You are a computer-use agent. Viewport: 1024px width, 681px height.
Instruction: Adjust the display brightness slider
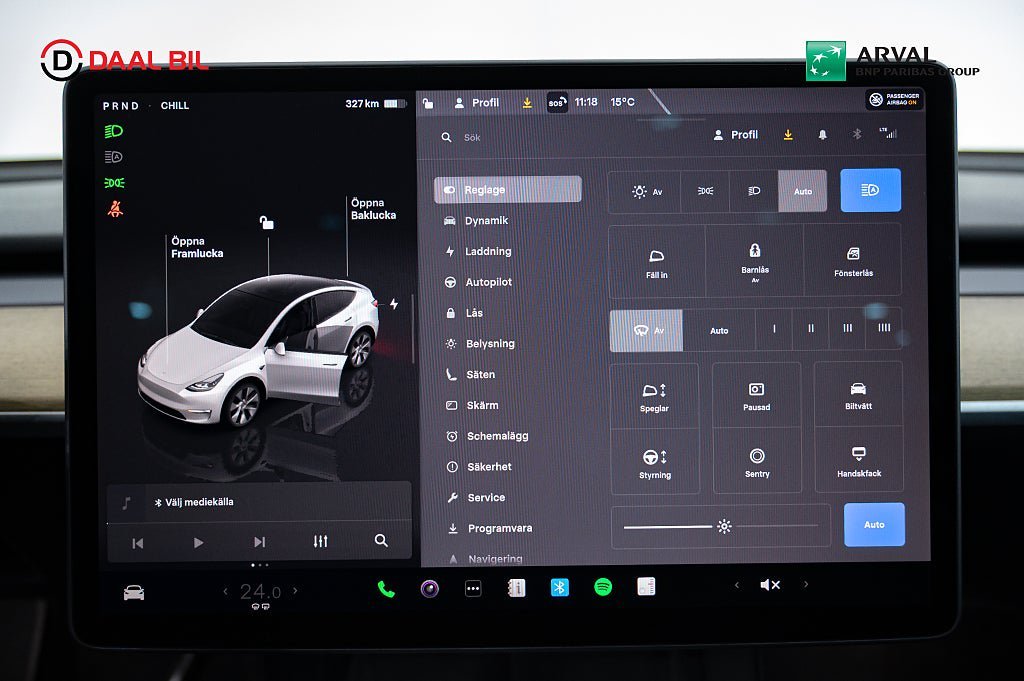click(722, 526)
